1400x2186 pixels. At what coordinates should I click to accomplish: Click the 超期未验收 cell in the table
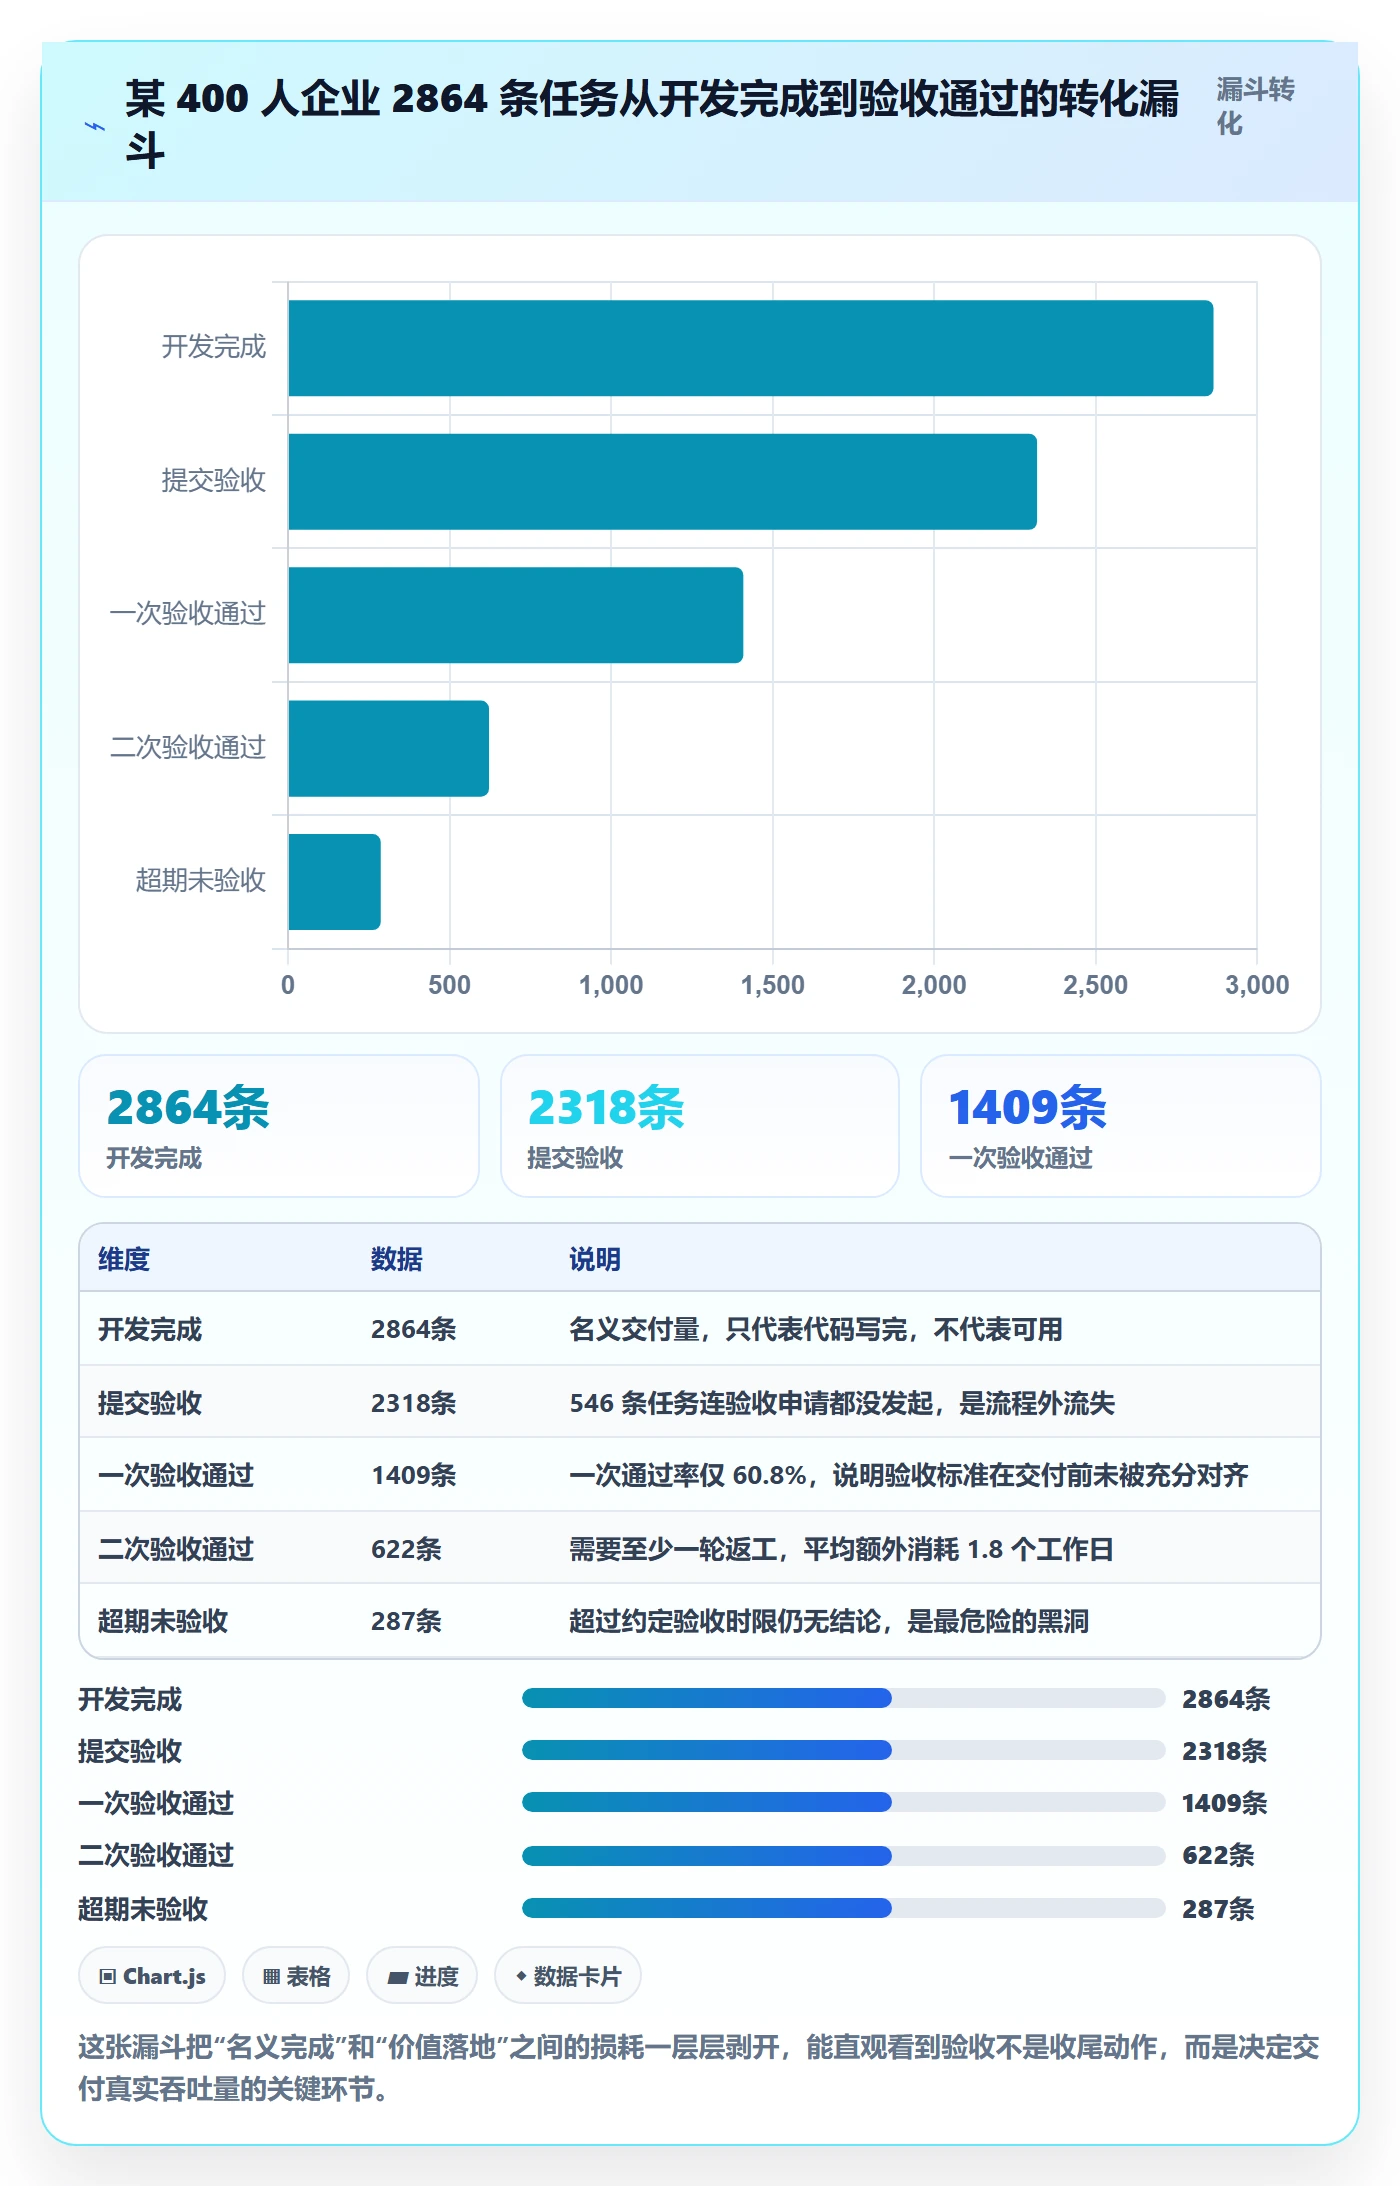click(x=163, y=1621)
